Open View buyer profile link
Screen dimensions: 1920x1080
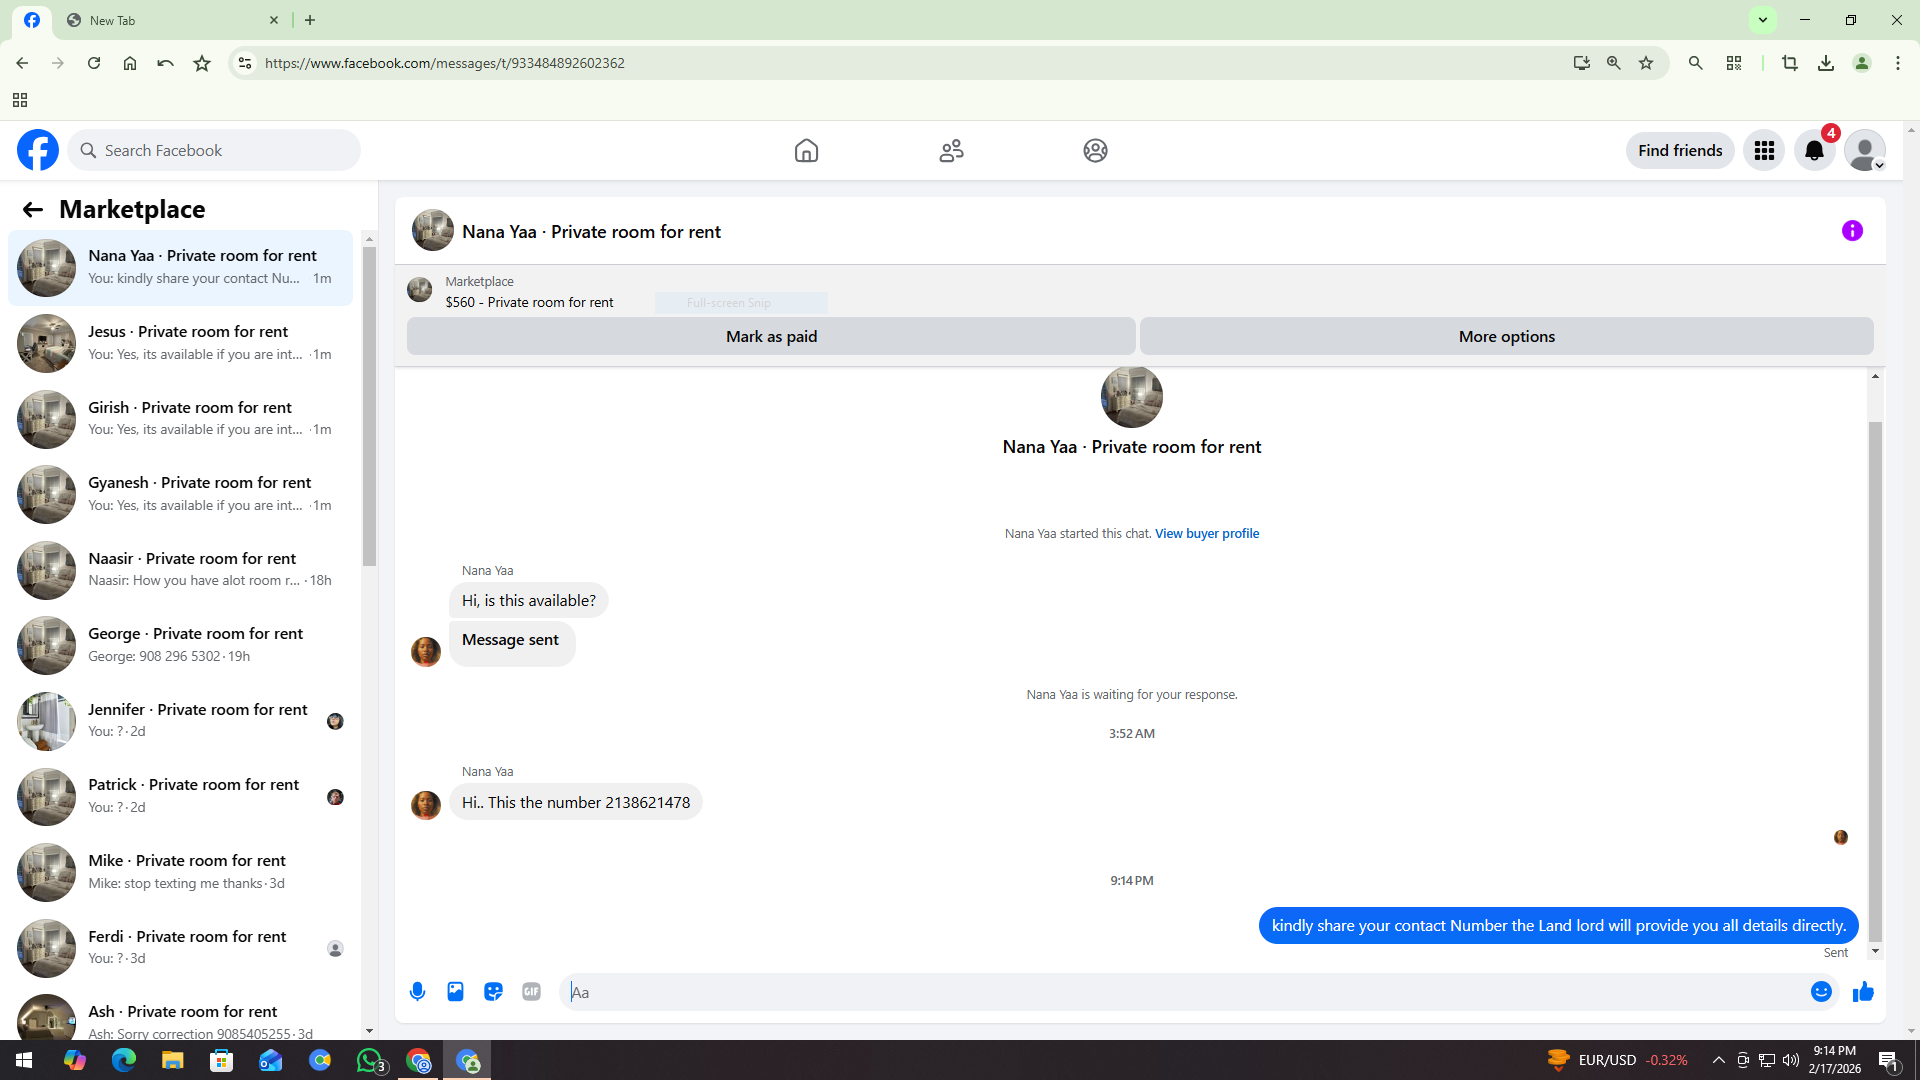(x=1206, y=533)
